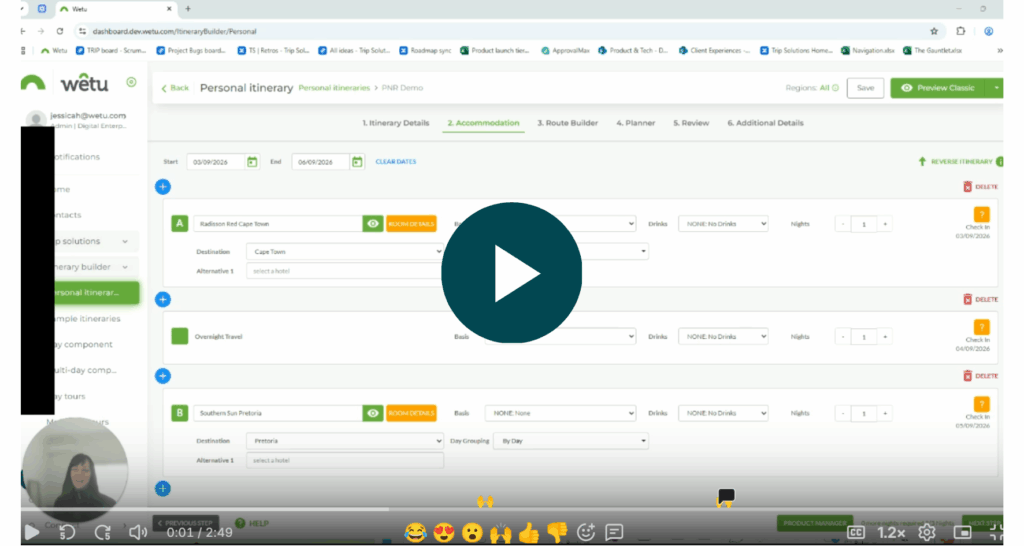Open the Drinks dropdown for Overnight Travel
The width and height of the screenshot is (1024, 546).
723,336
